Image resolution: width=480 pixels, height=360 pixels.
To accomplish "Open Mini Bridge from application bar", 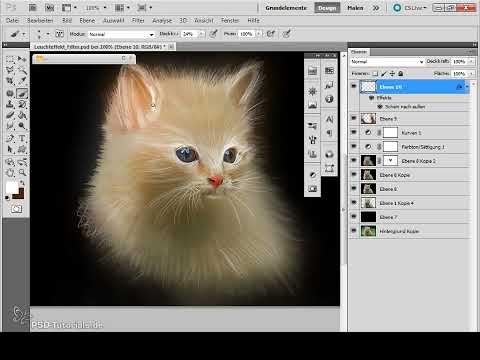I will pyautogui.click(x=49, y=7).
